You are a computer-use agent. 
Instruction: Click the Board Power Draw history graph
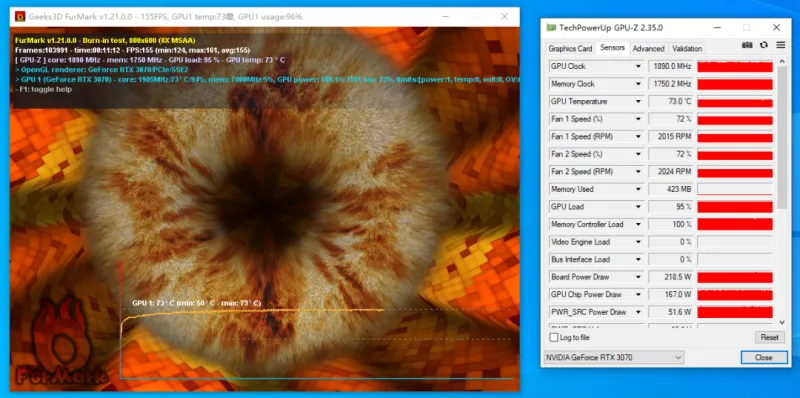735,277
